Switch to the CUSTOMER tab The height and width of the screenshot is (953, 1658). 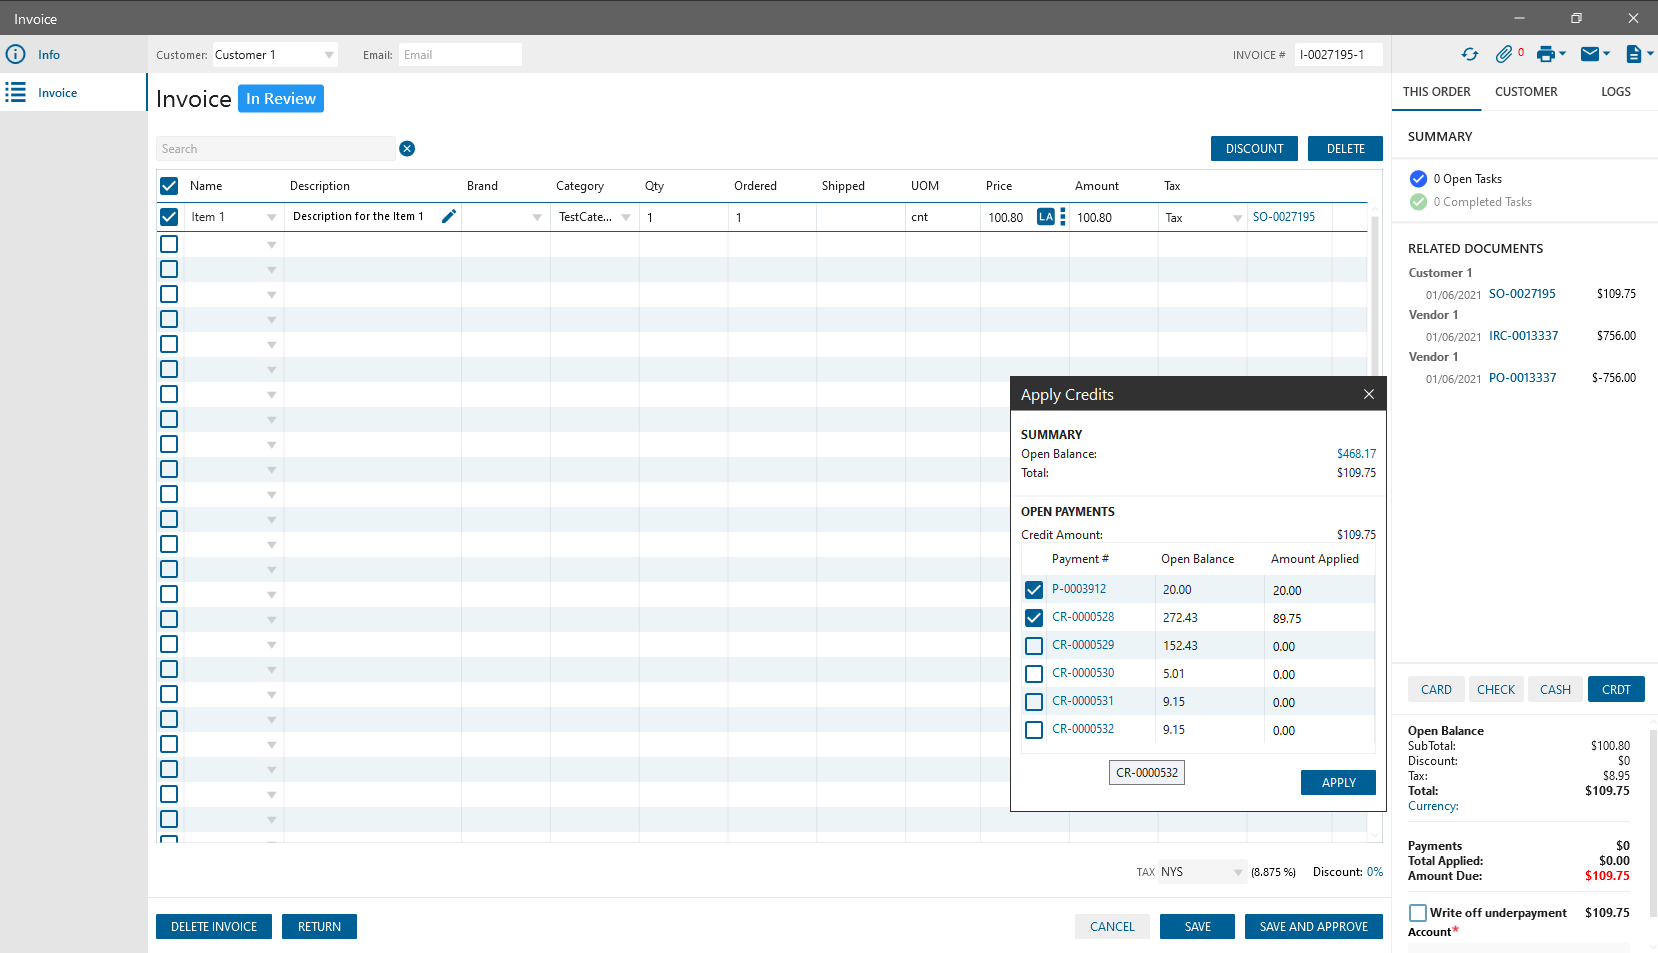coord(1526,92)
